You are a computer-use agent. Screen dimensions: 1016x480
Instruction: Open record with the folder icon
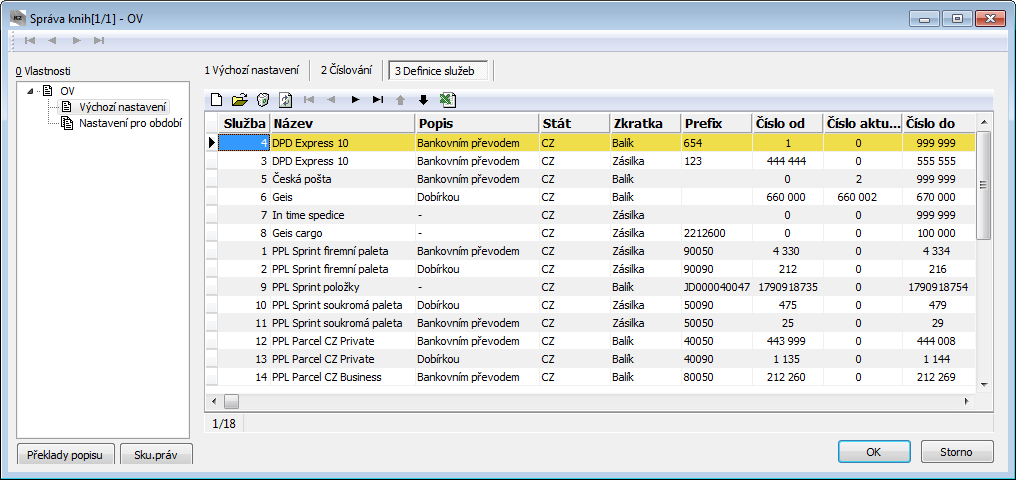(240, 100)
